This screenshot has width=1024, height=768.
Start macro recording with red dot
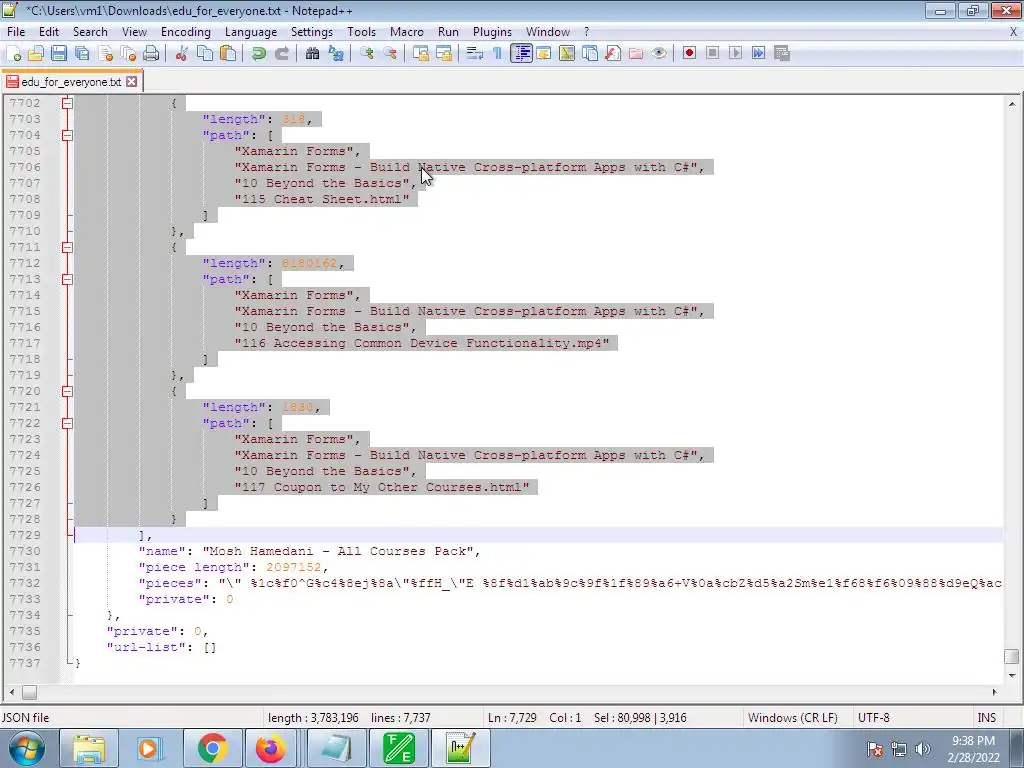pos(689,54)
